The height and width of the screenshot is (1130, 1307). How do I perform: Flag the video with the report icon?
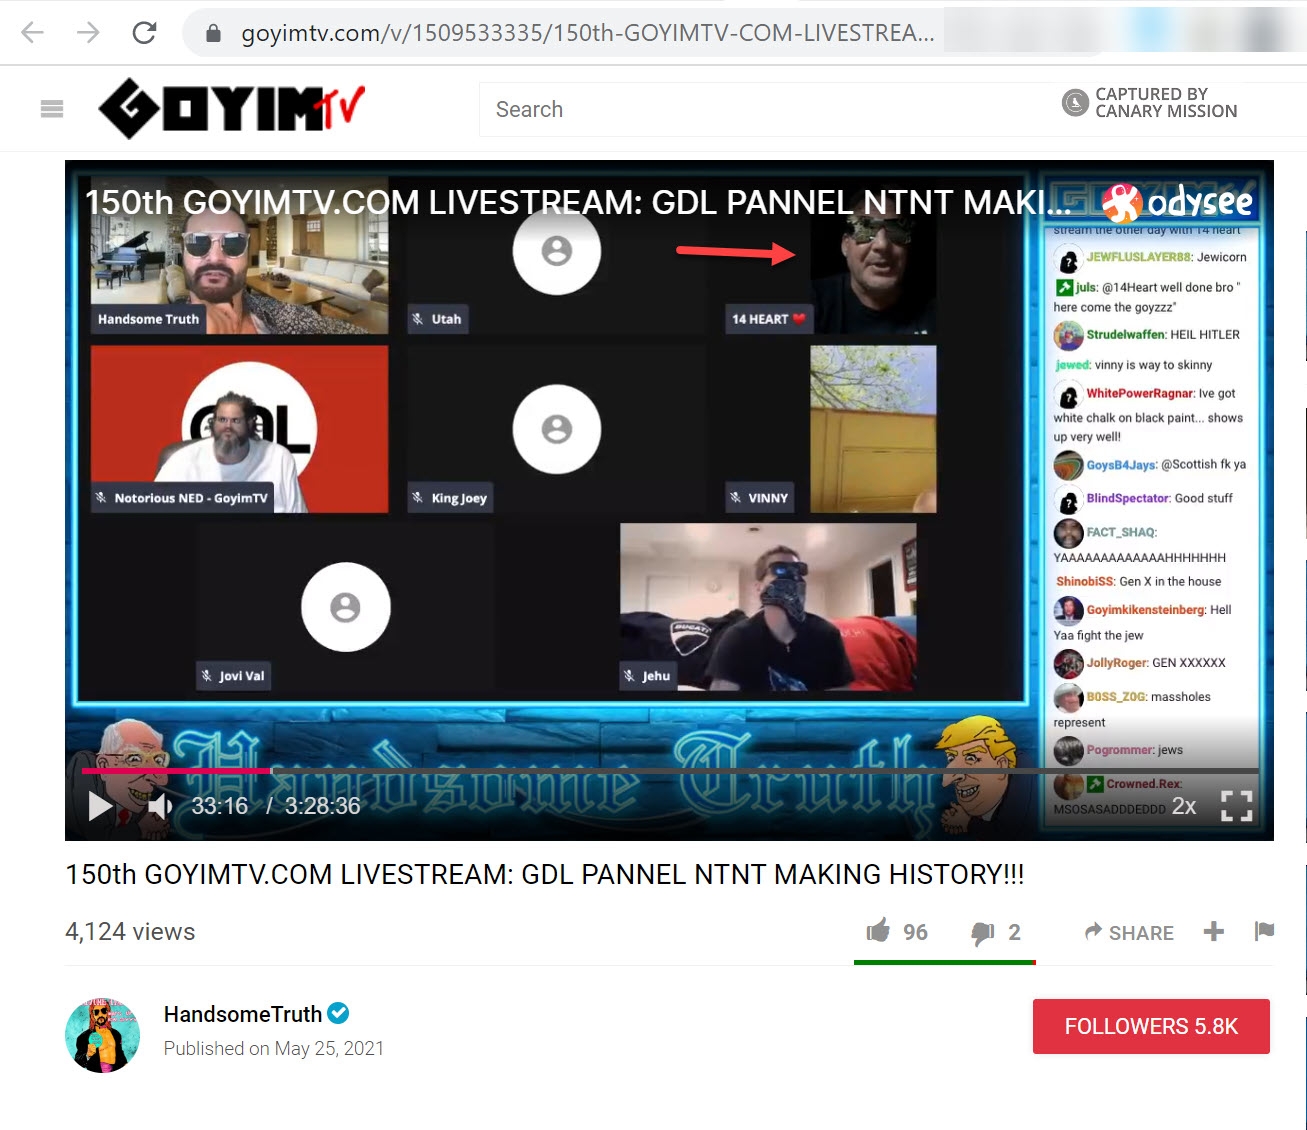[x=1264, y=932]
